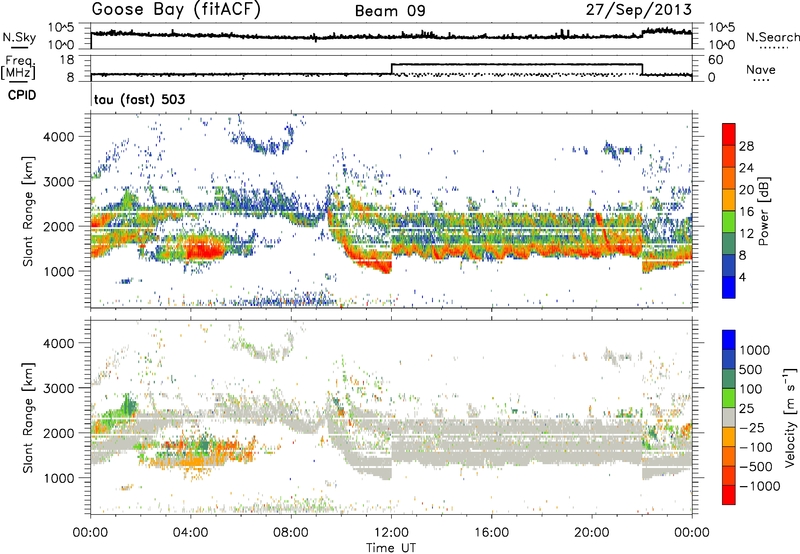Click the date '27/Sep/2013'

coord(639,10)
